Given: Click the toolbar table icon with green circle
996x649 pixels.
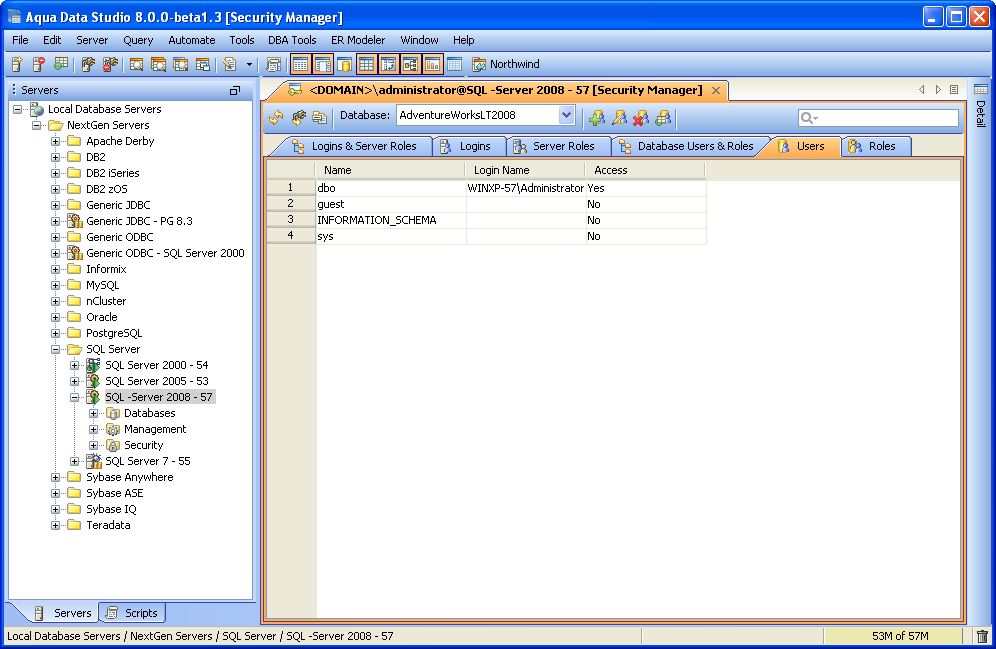Looking at the screenshot, I should point(61,64).
